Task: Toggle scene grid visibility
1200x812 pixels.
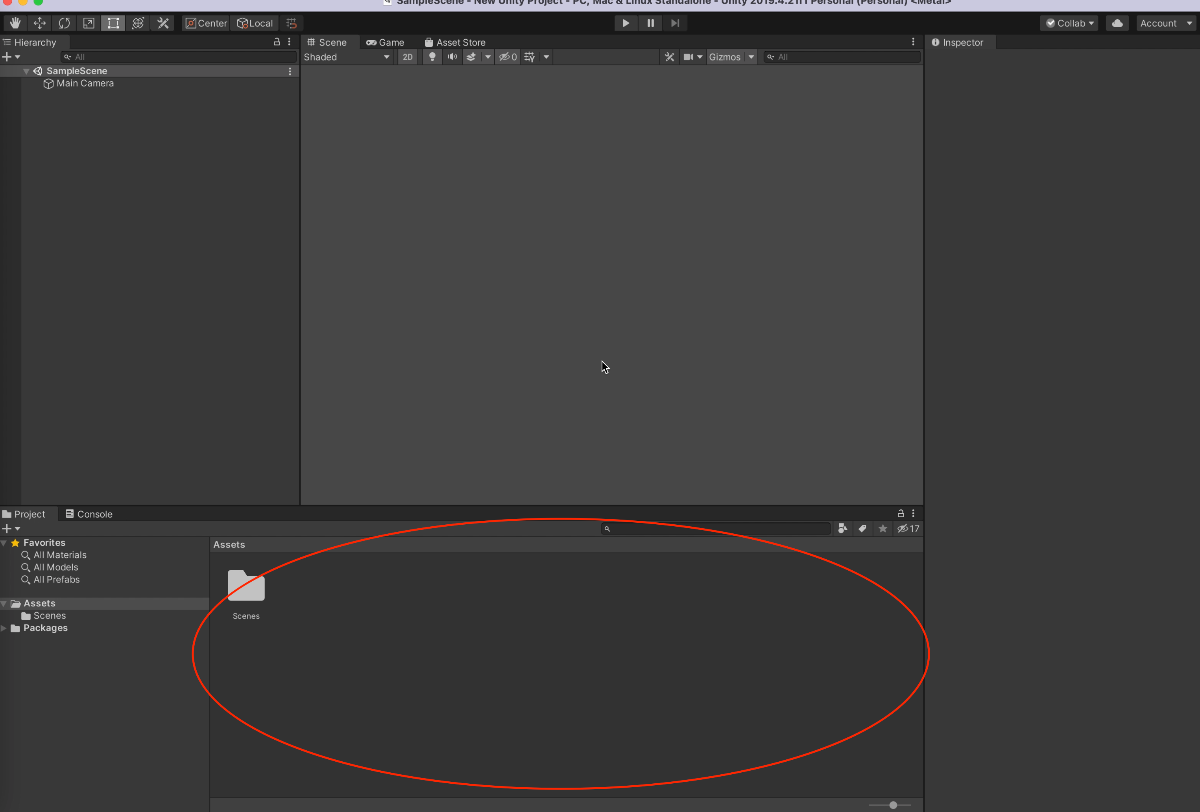Action: (x=530, y=57)
